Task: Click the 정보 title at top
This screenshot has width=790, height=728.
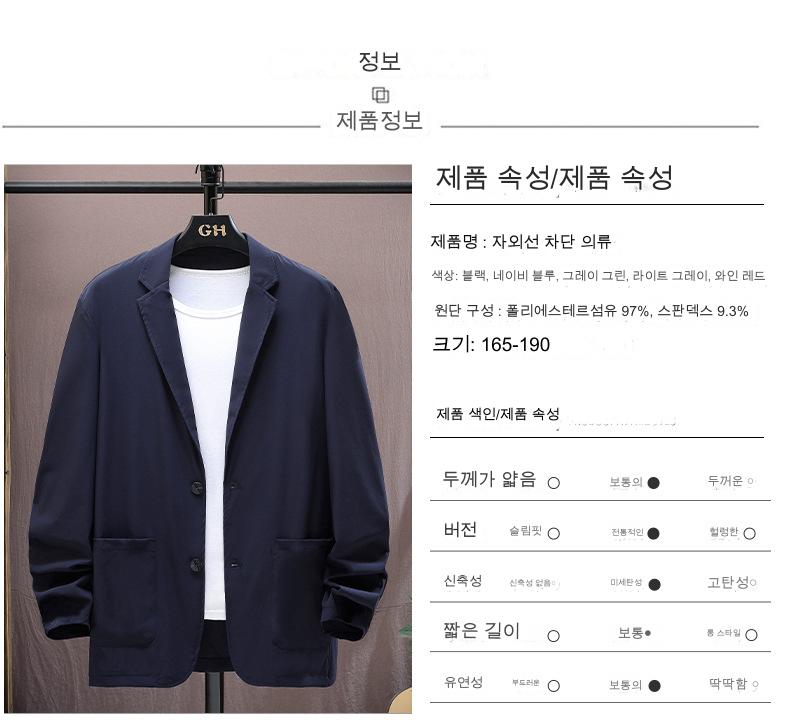Action: coord(379,61)
